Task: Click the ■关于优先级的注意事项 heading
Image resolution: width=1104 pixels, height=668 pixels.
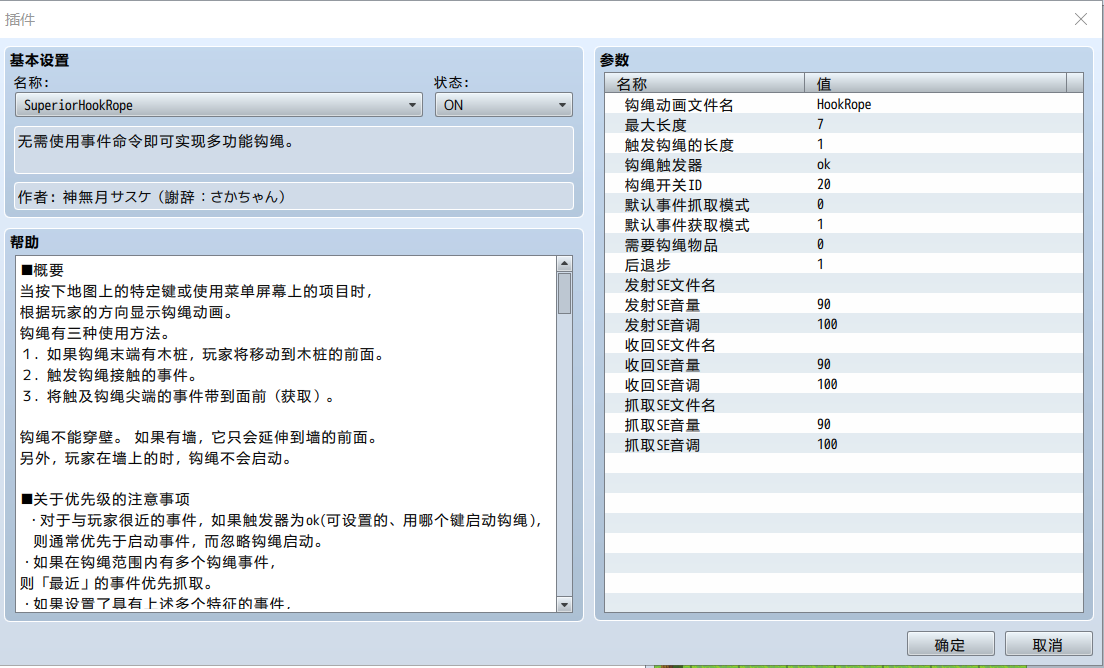Action: pos(105,499)
